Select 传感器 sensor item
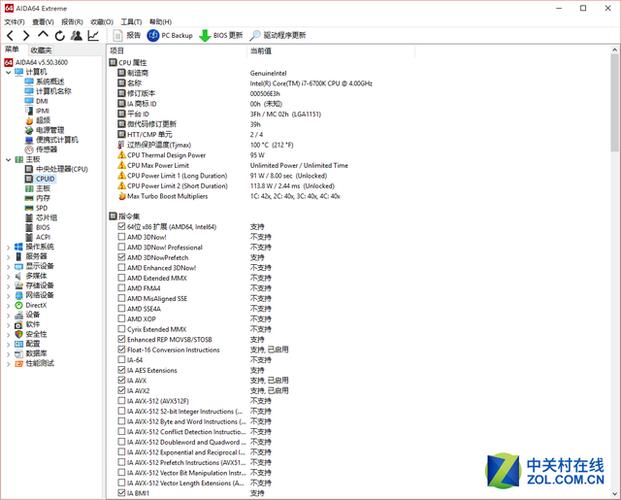The image size is (621, 500). click(41, 150)
